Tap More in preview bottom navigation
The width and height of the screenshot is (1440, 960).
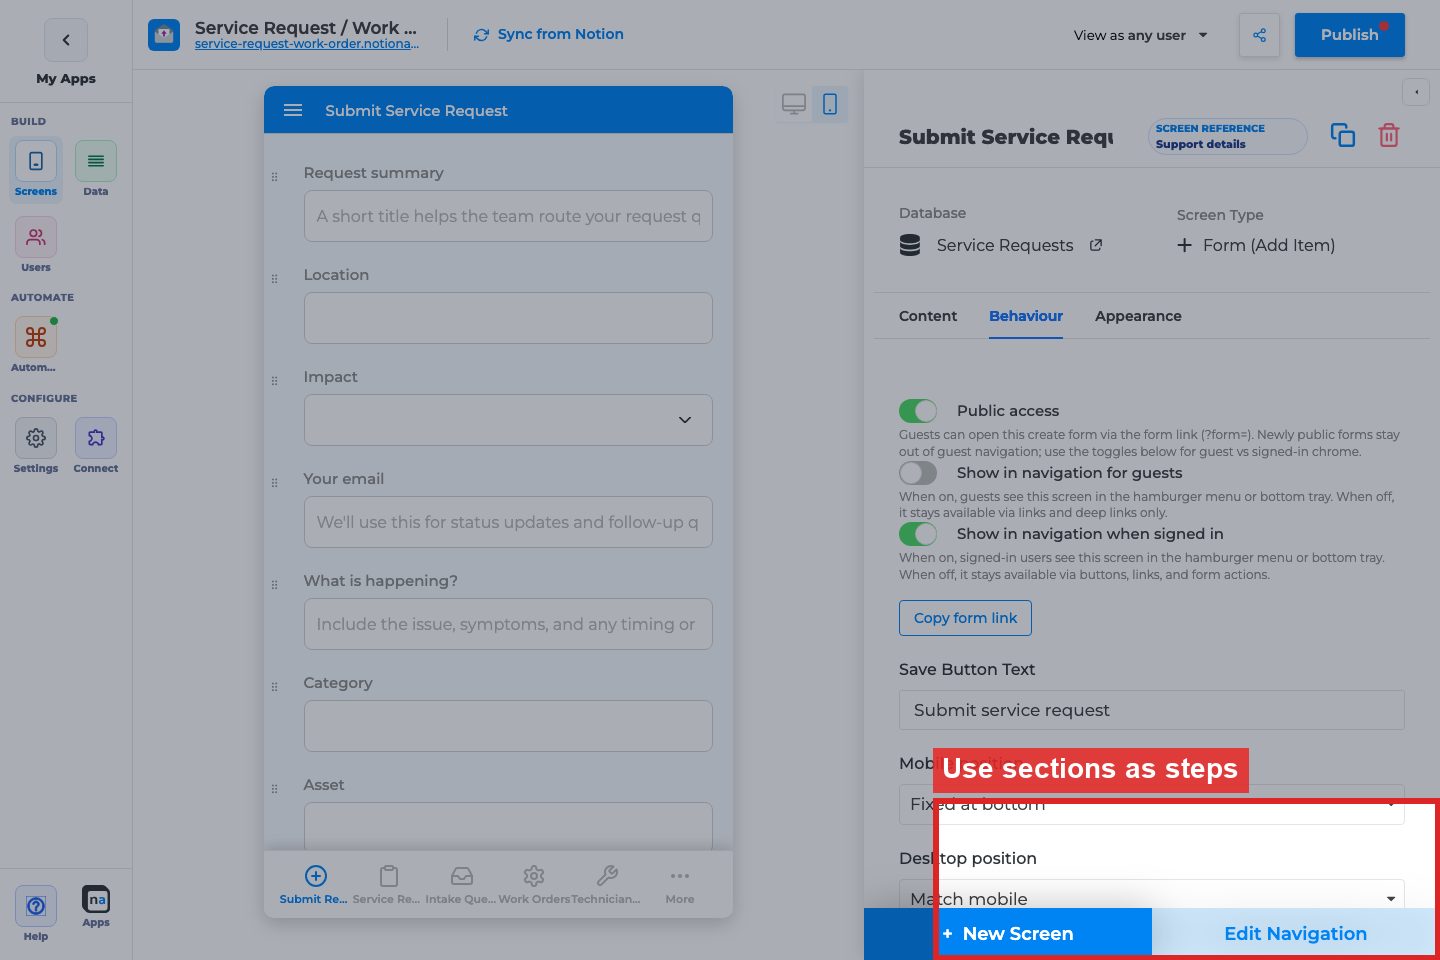[680, 885]
